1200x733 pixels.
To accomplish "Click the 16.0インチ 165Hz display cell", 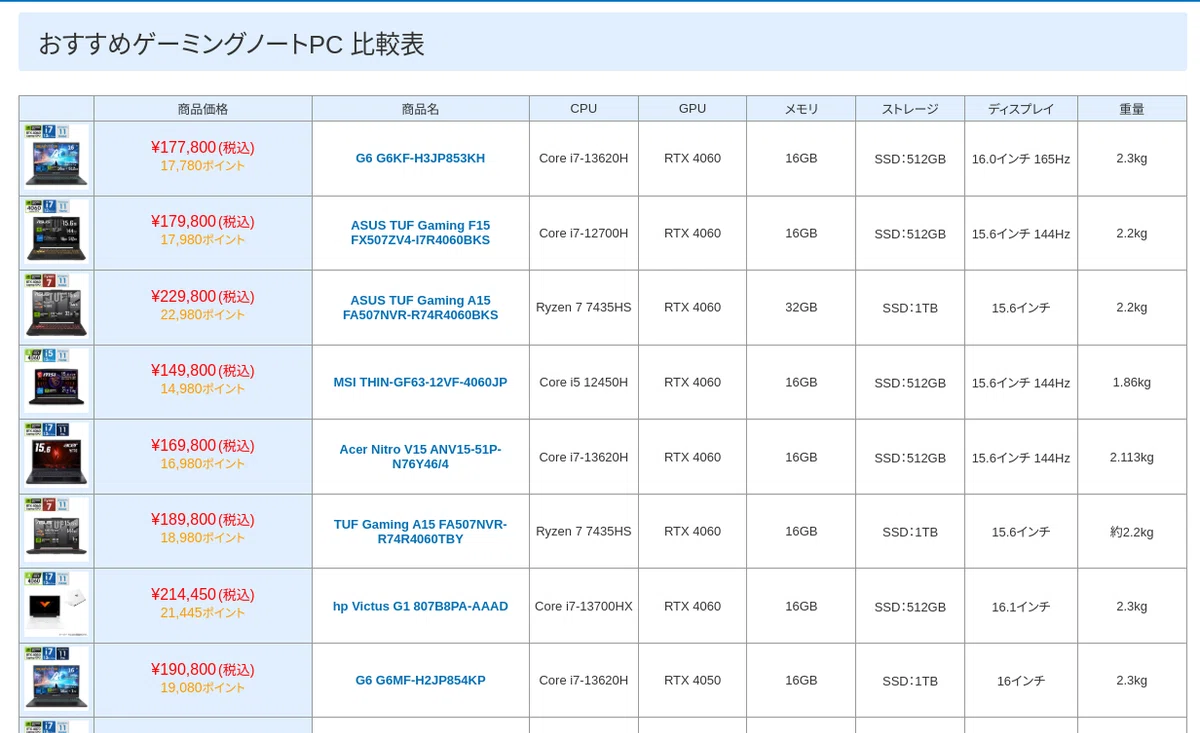I will [1021, 159].
